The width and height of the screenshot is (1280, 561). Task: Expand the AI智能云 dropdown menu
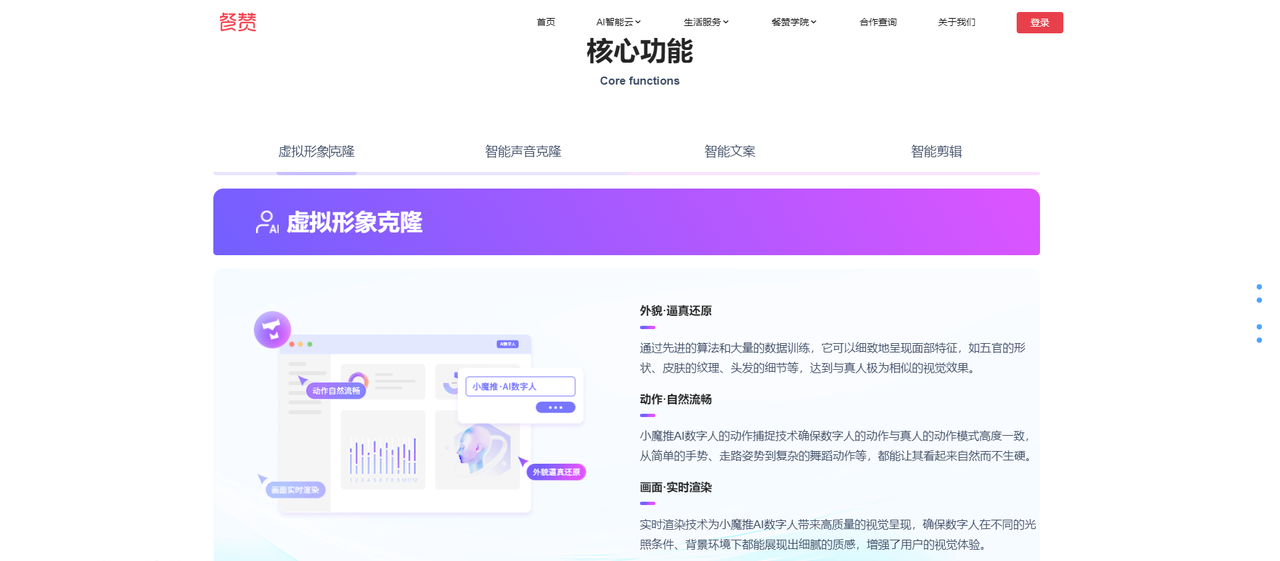tap(618, 22)
